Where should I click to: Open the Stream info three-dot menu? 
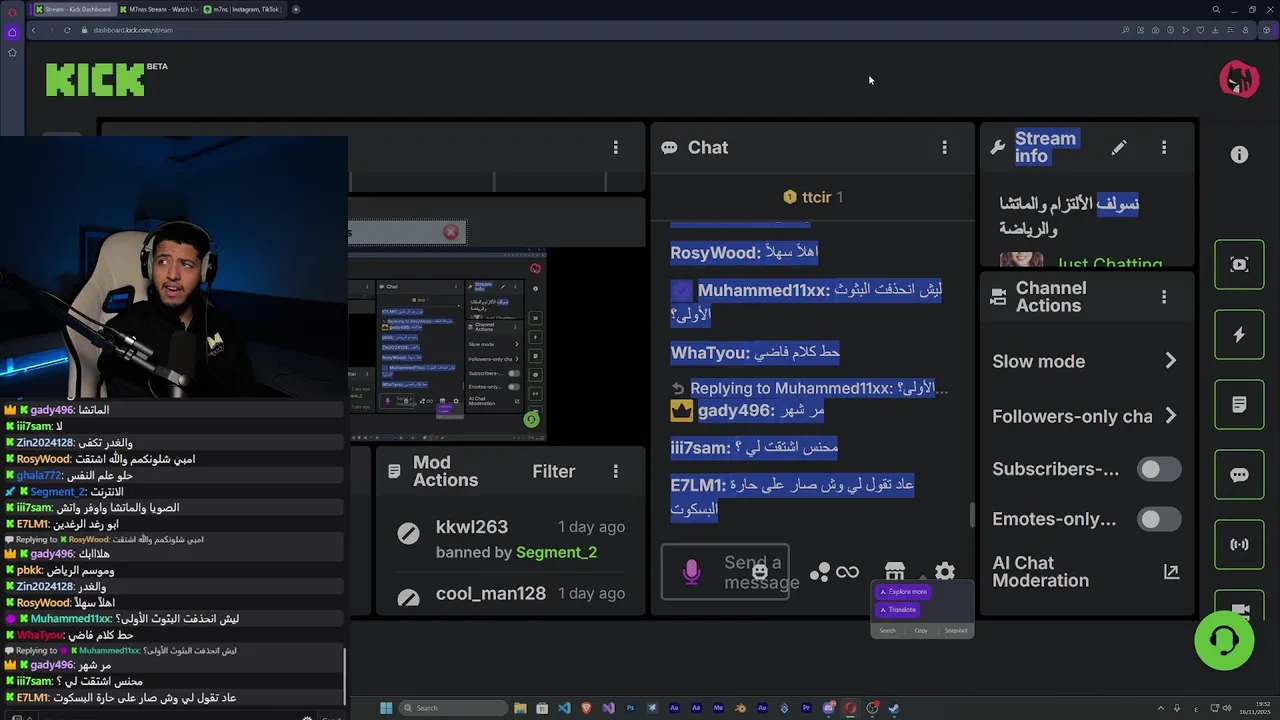point(1164,147)
